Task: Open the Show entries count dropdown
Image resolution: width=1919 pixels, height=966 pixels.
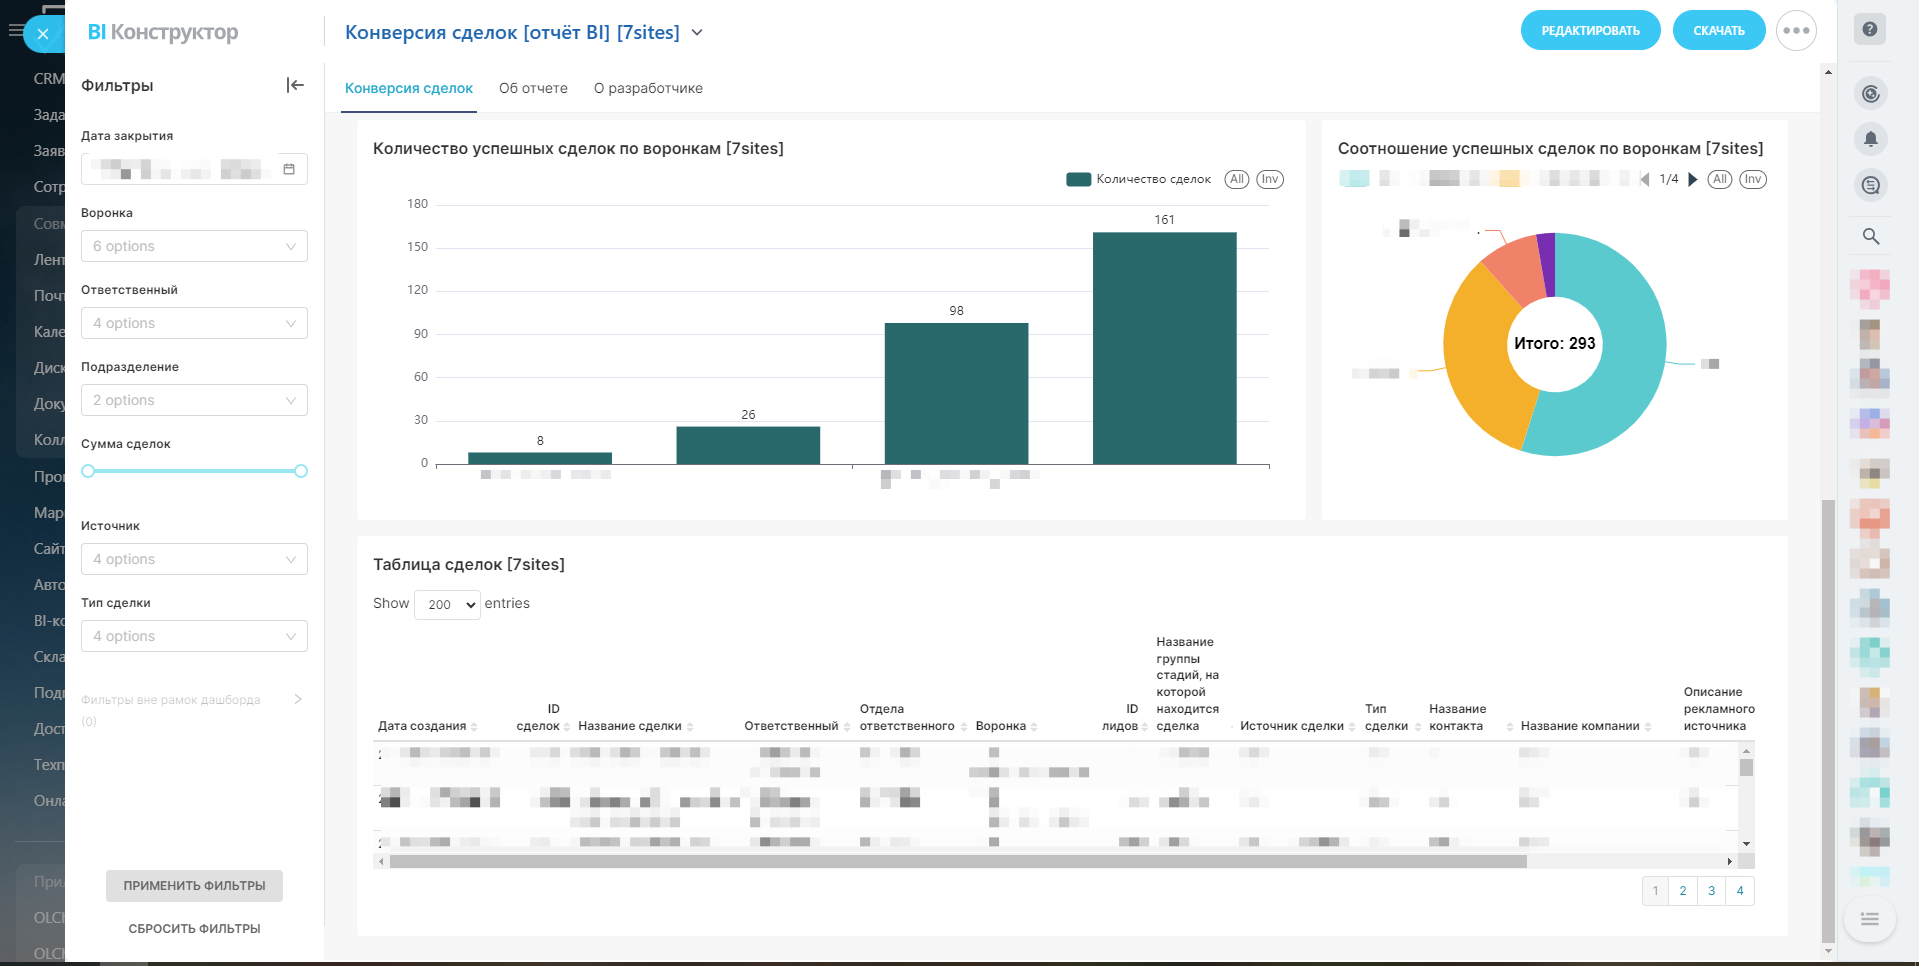Action: pos(447,604)
